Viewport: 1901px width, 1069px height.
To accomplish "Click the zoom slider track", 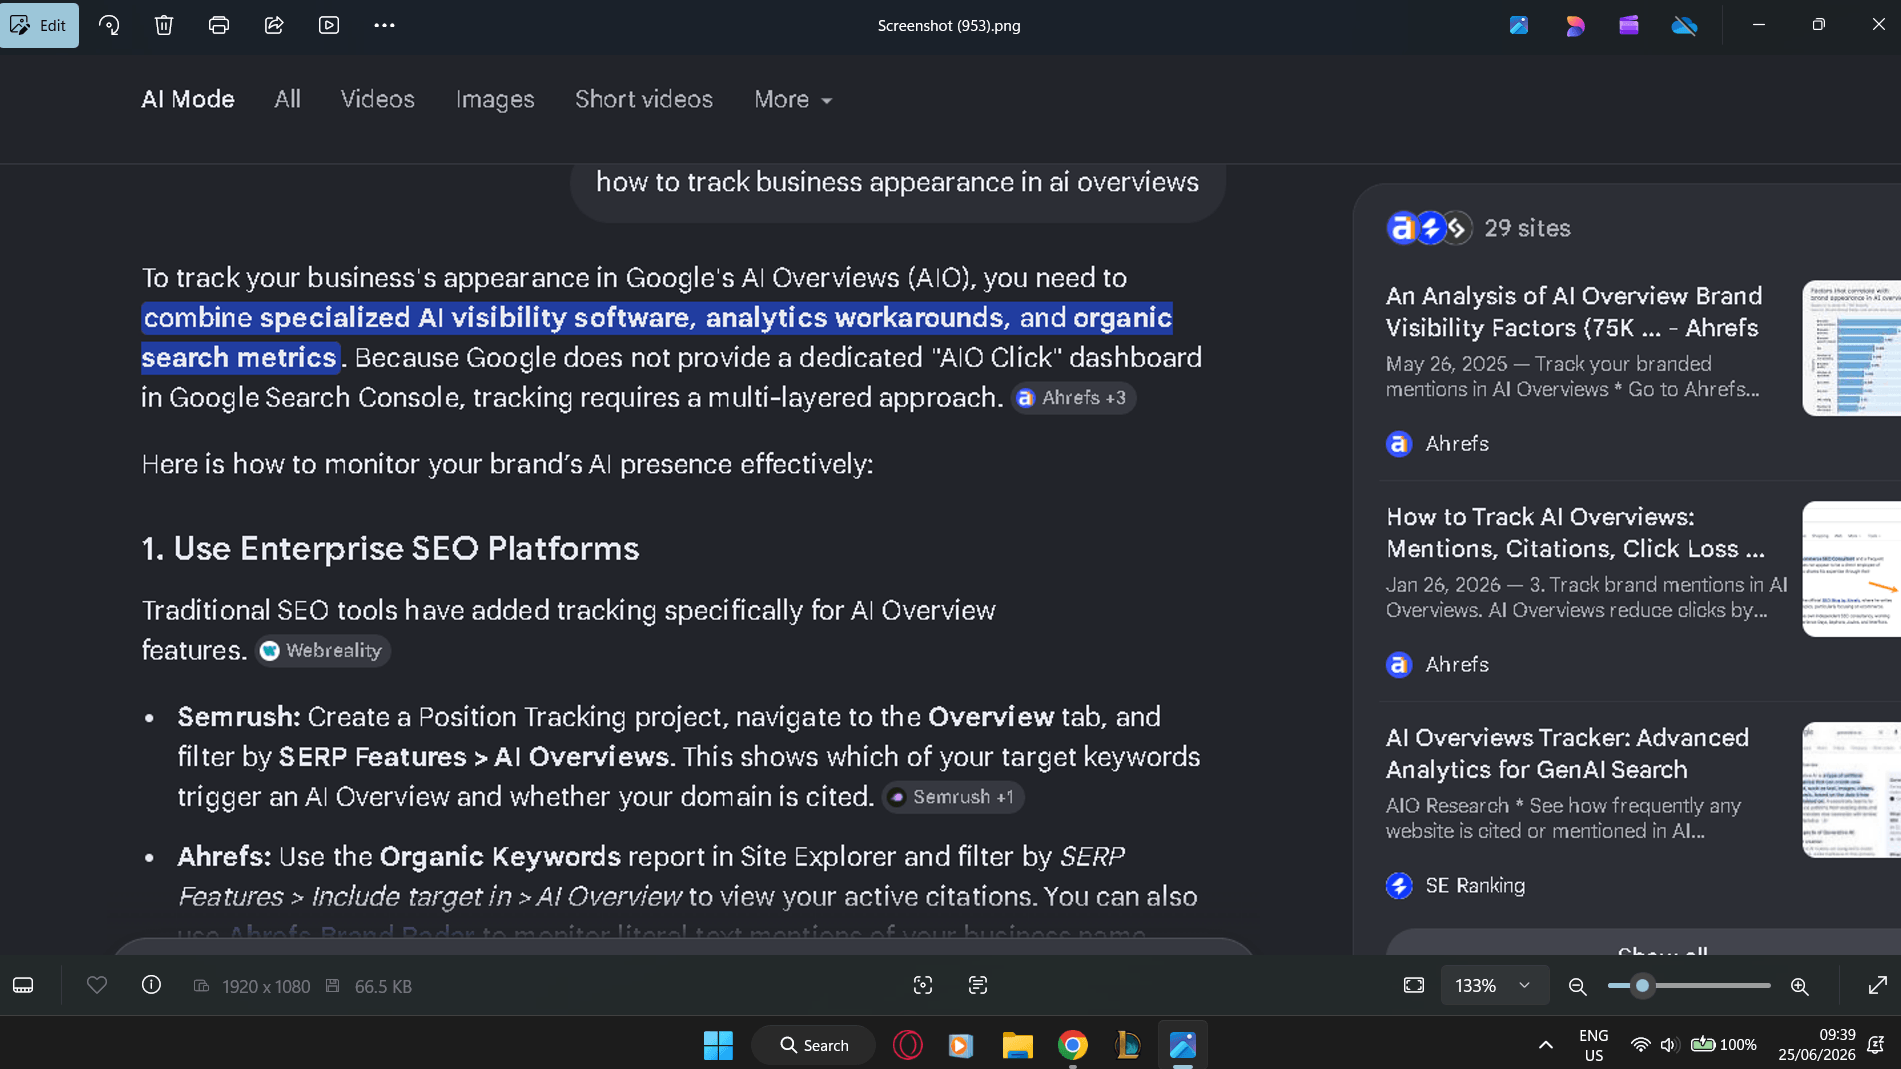I will click(x=1689, y=986).
